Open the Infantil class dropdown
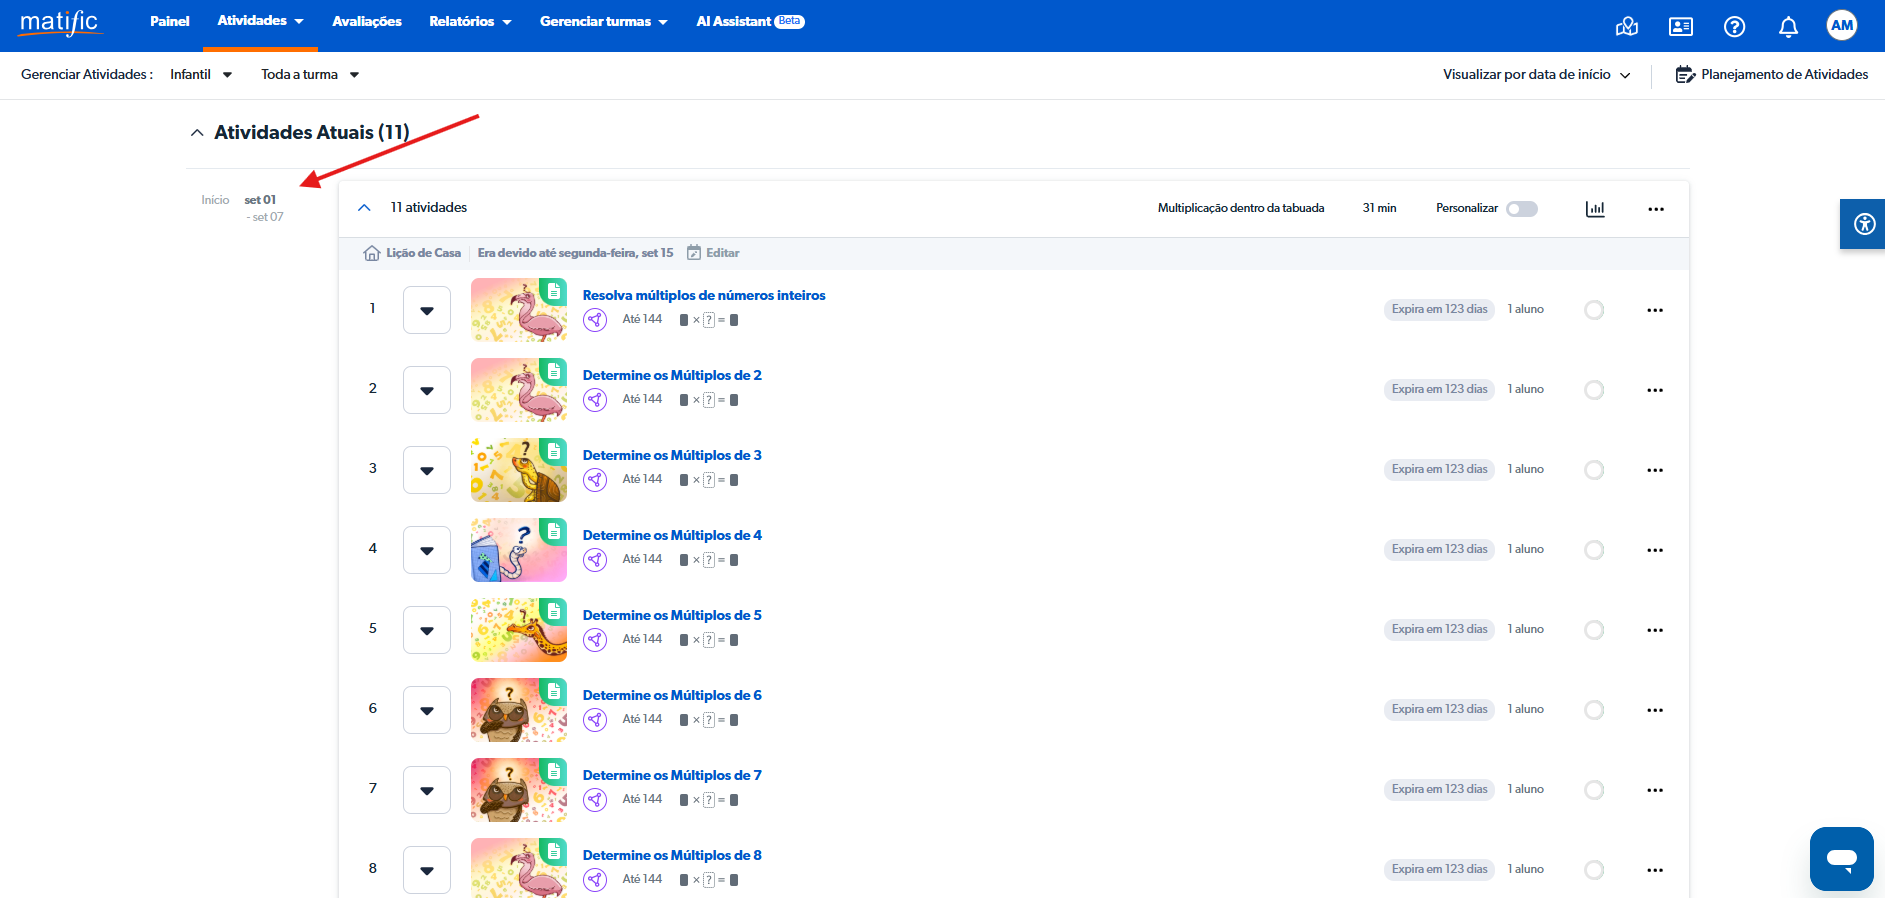Viewport: 1885px width, 898px height. (x=201, y=75)
